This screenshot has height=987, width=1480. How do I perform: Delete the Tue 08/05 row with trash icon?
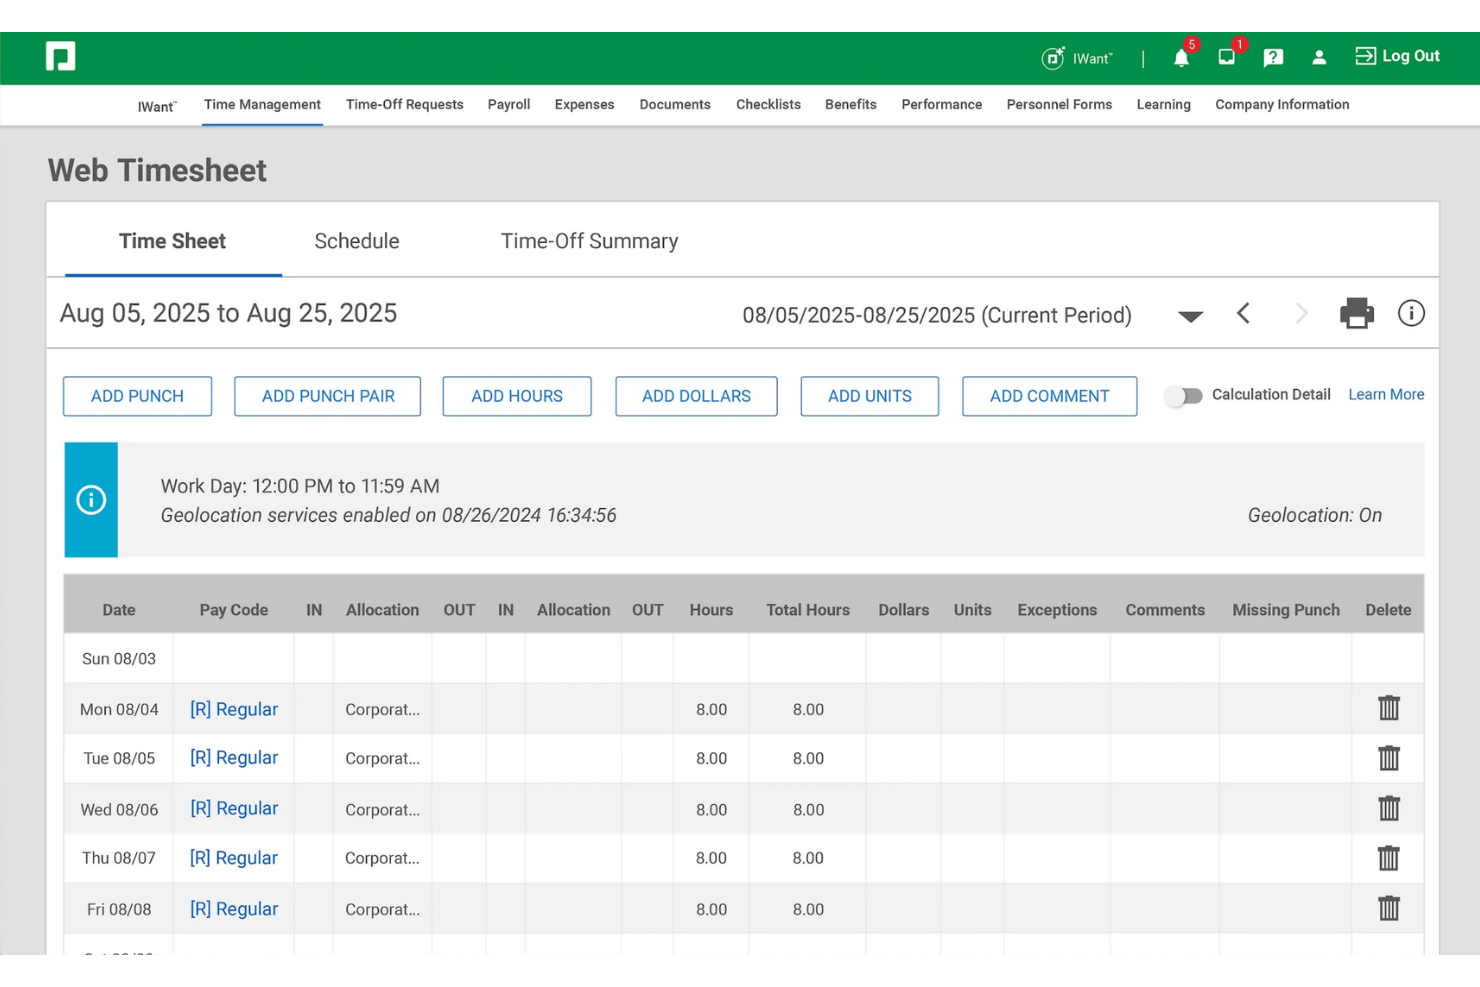click(1389, 758)
